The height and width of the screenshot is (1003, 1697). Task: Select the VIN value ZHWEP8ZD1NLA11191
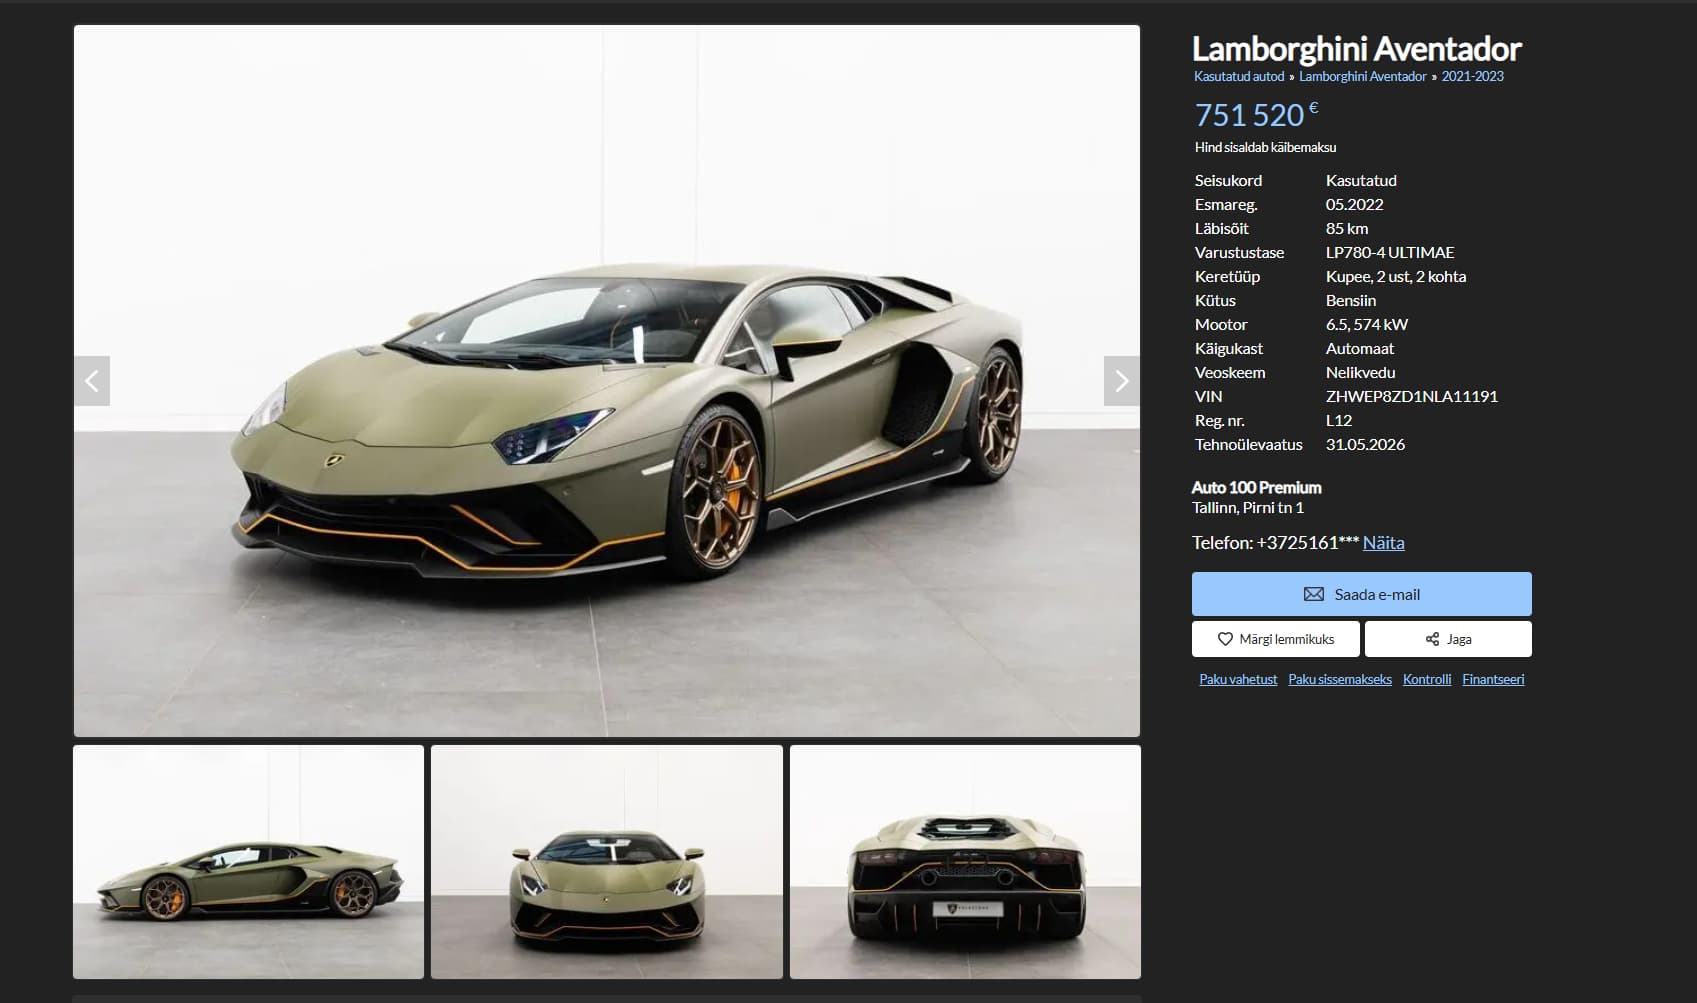(x=1411, y=396)
